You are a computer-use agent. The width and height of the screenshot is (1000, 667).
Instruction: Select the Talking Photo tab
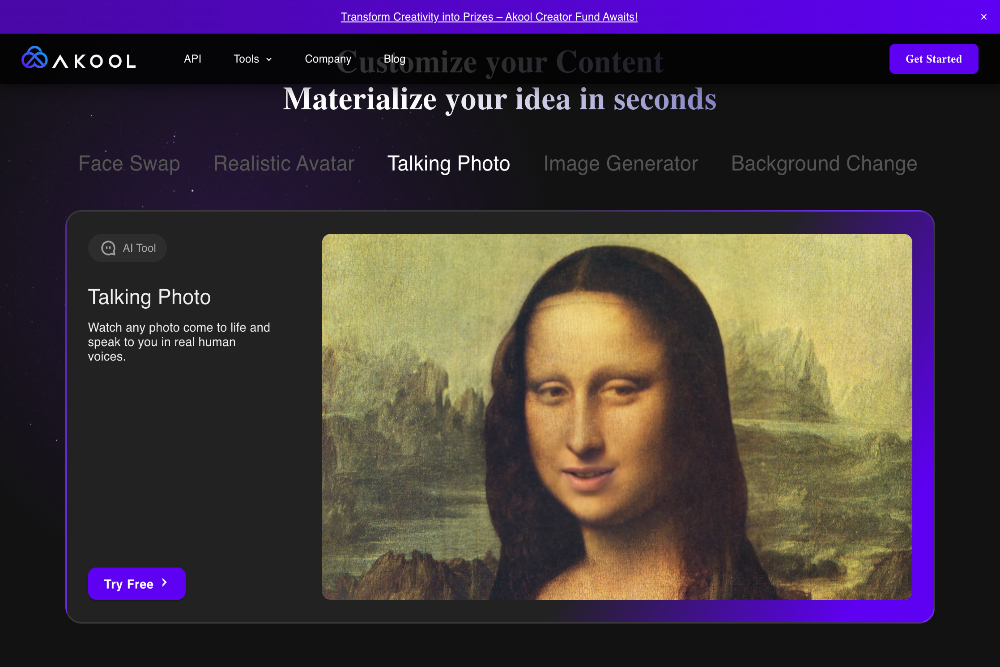click(449, 163)
